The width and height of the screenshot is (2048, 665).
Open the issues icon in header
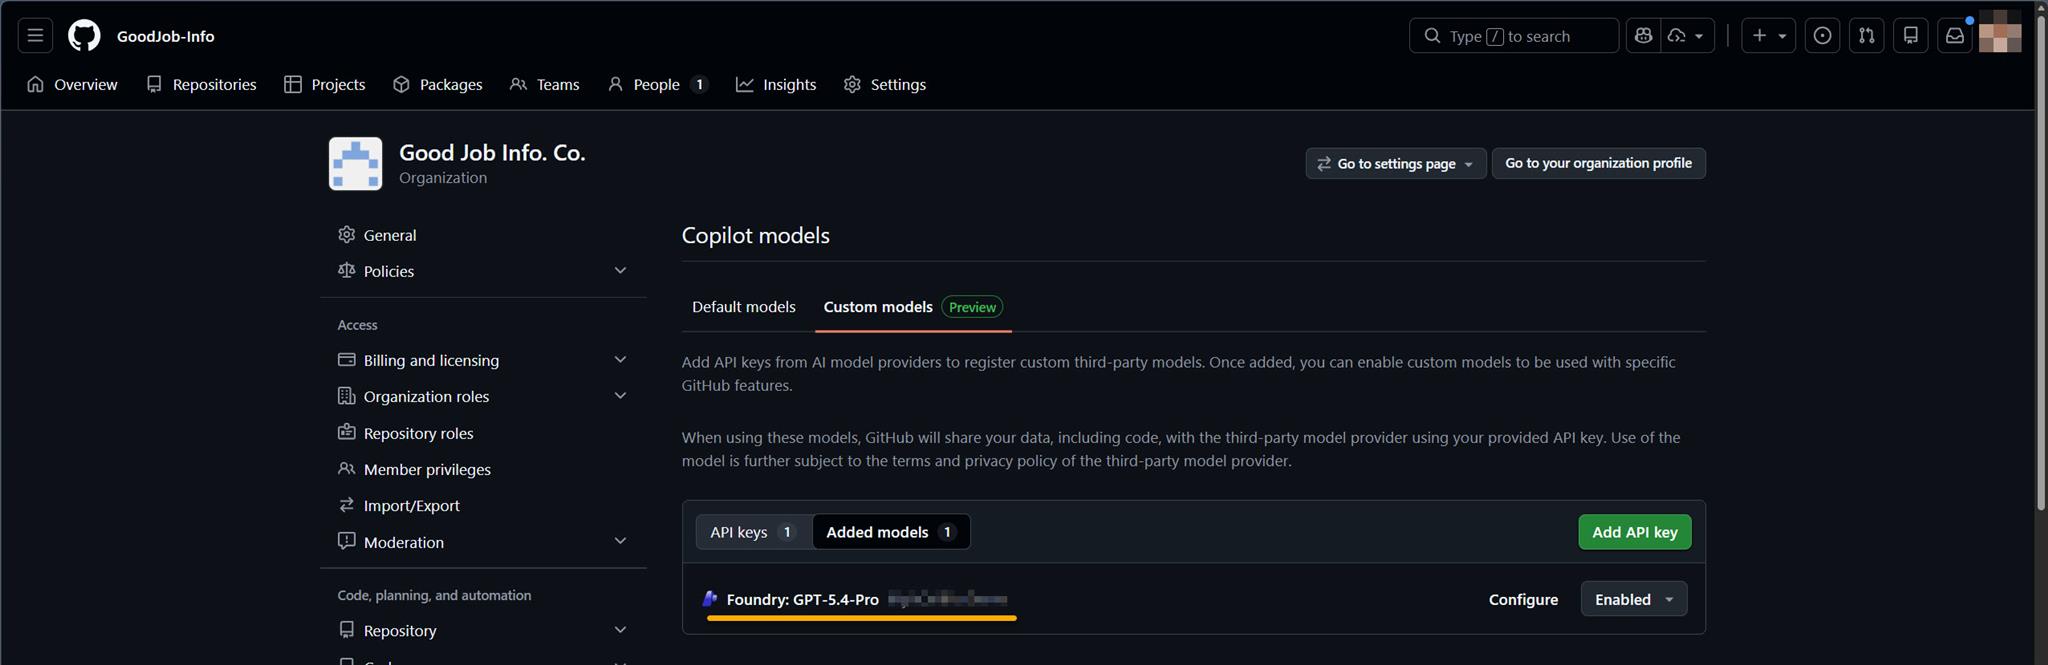(1822, 36)
